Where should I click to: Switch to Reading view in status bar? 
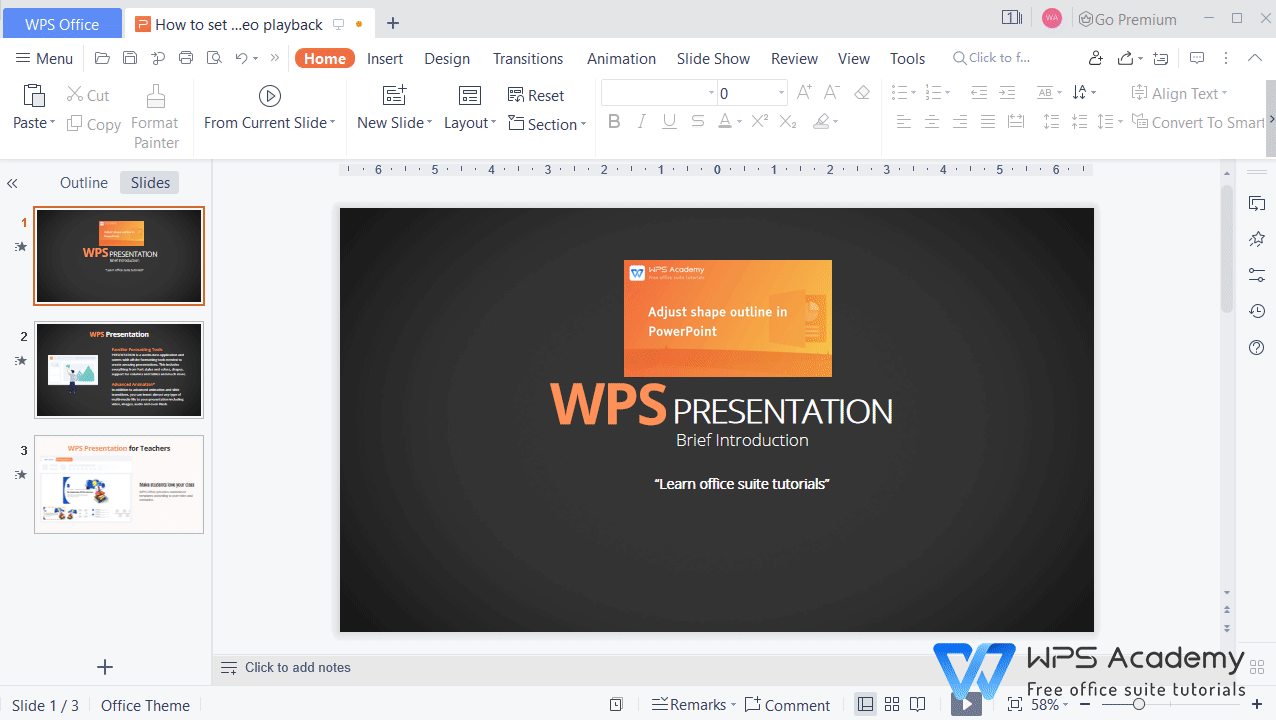(918, 705)
